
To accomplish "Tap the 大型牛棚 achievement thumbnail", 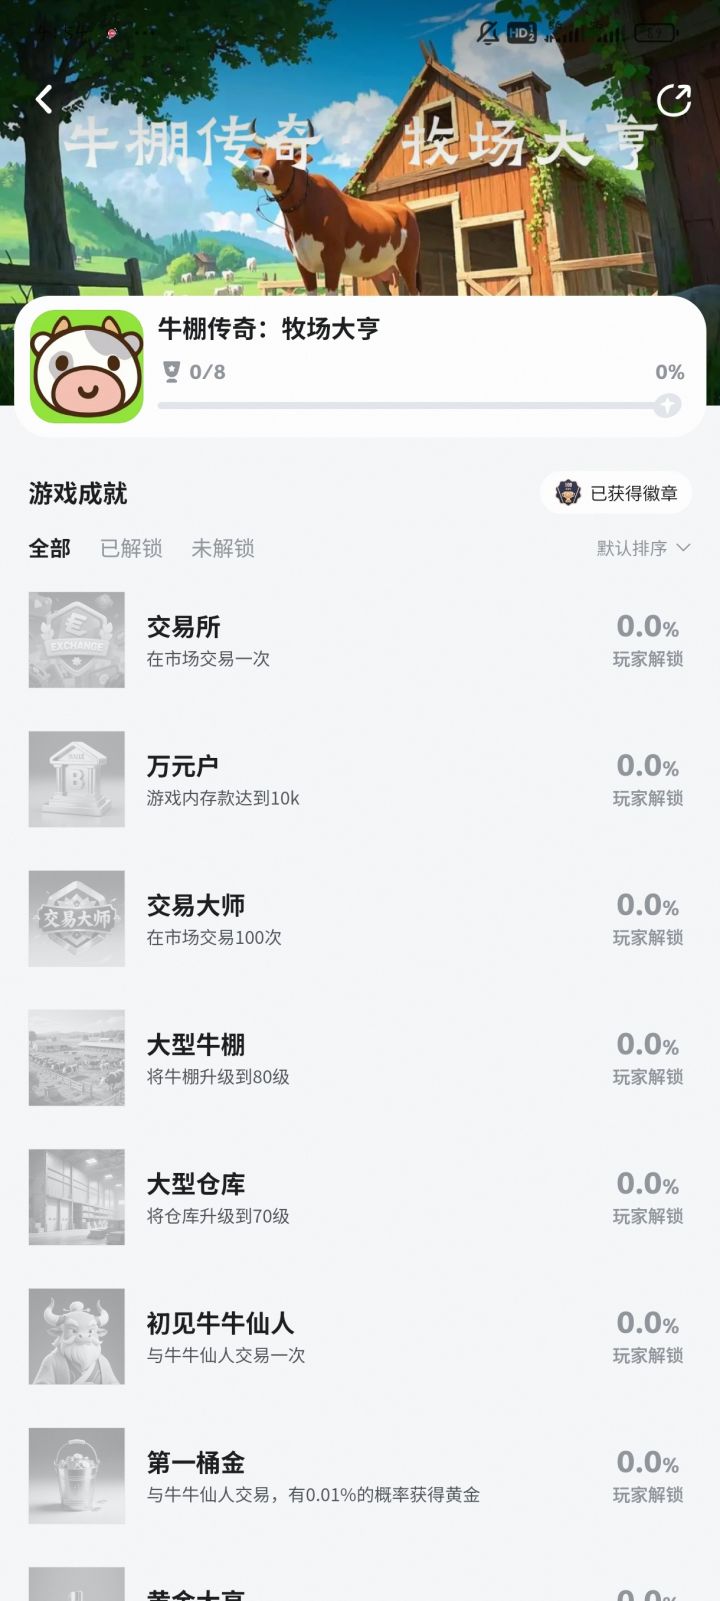I will point(77,1057).
